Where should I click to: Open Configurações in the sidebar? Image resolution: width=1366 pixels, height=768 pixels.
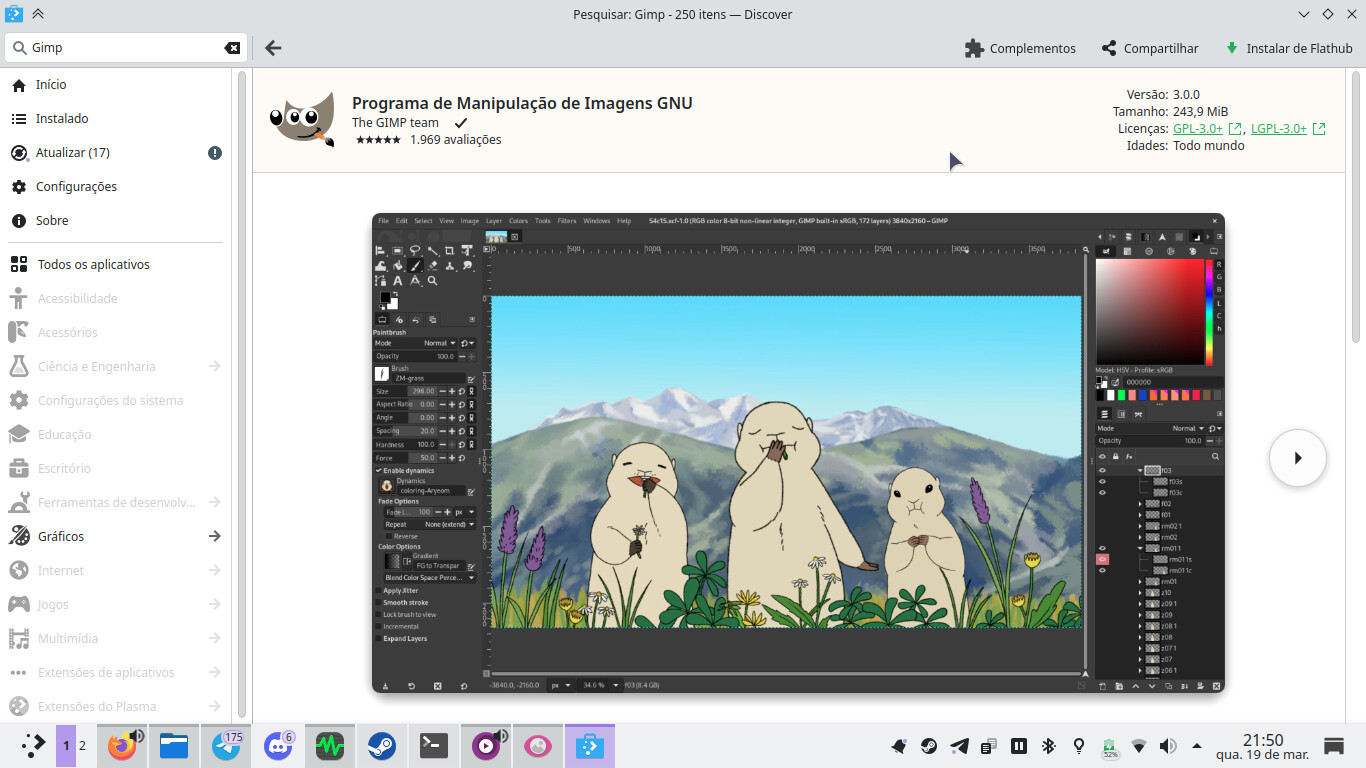(115, 187)
